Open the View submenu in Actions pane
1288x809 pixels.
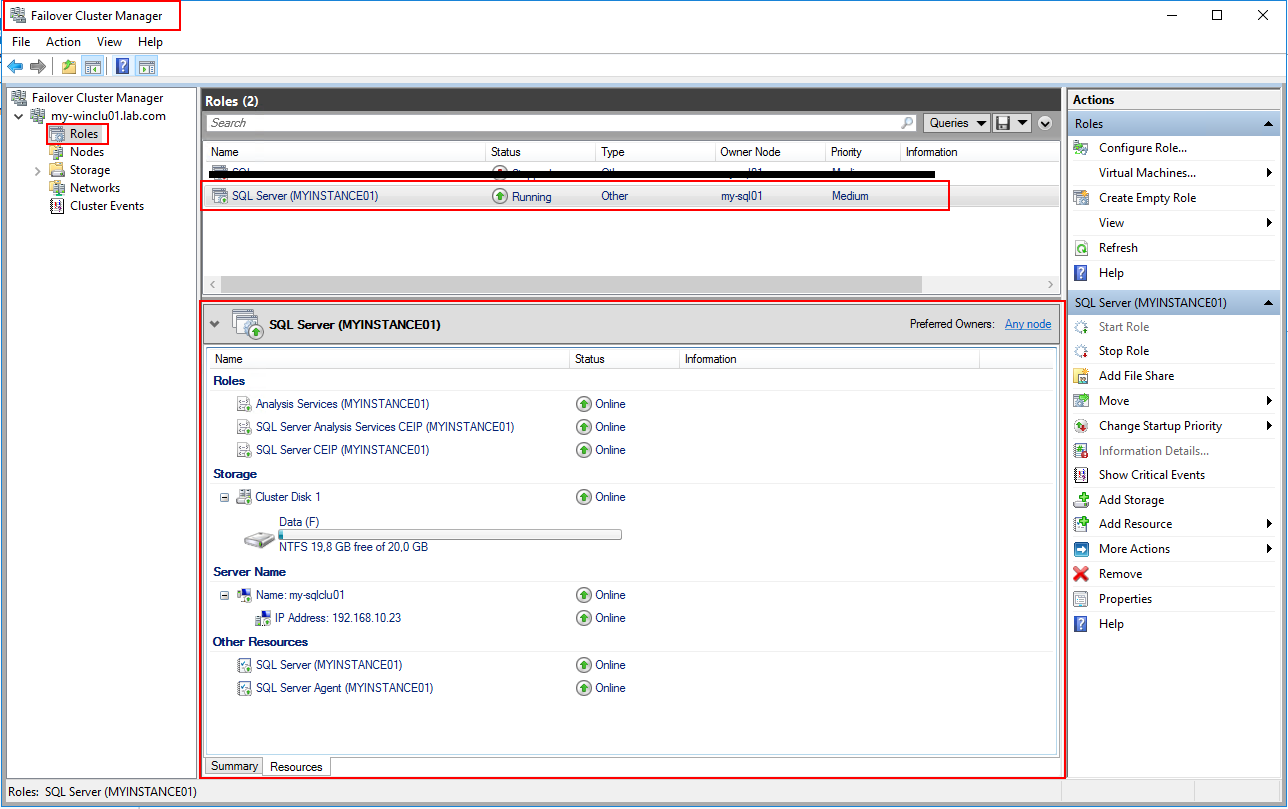(1174, 223)
